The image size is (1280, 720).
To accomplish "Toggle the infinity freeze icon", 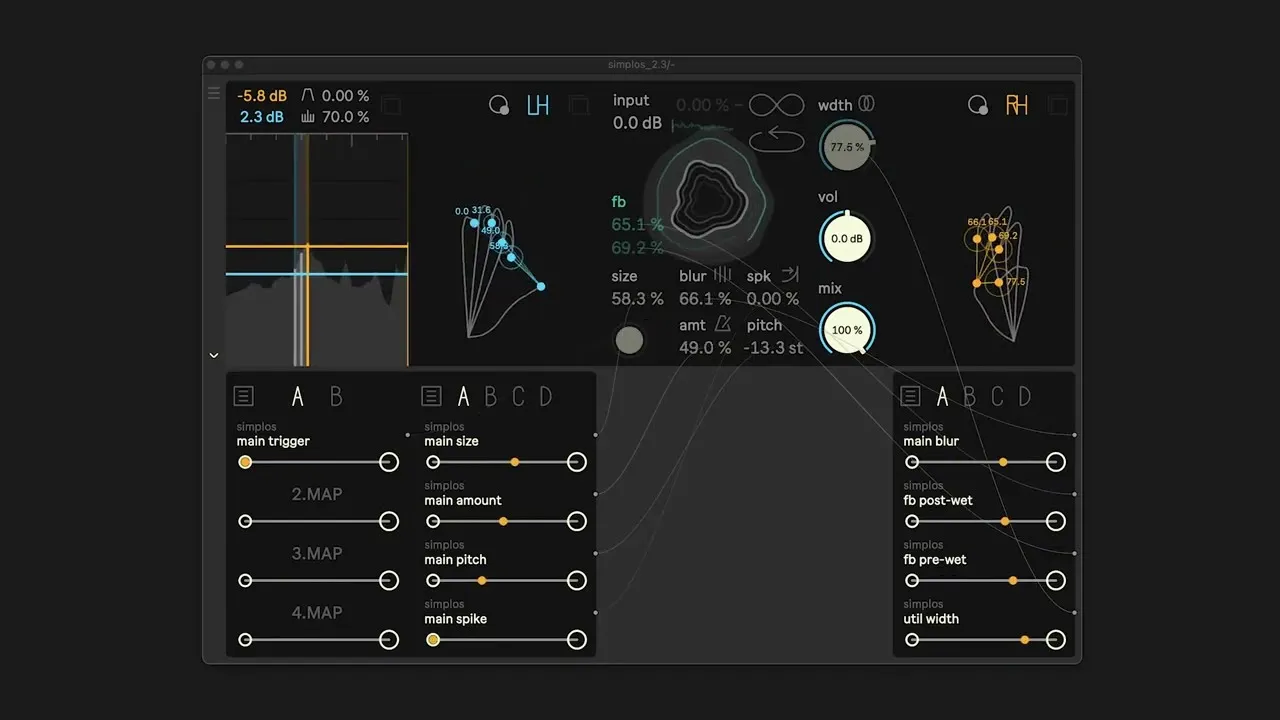I will pyautogui.click(x=777, y=105).
